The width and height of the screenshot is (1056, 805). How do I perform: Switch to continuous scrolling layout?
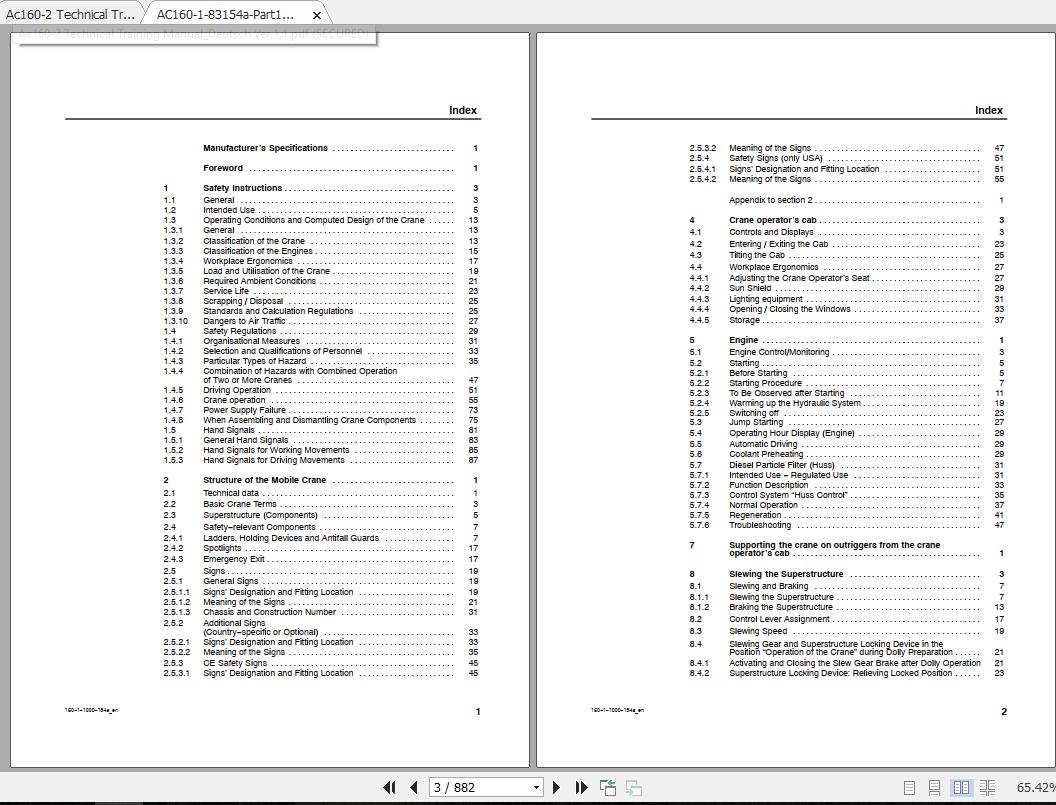click(934, 787)
